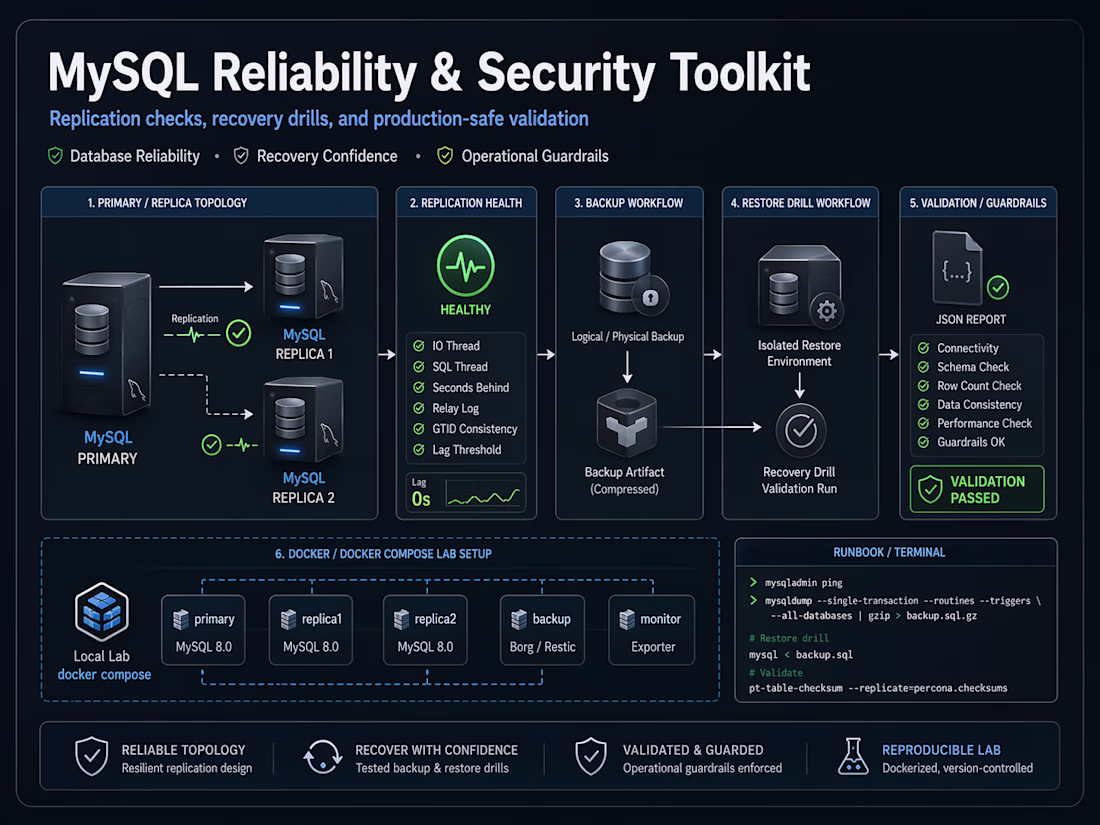Screen dimensions: 1100x825
Task: Toggle the Relay Log check
Action: [419, 408]
